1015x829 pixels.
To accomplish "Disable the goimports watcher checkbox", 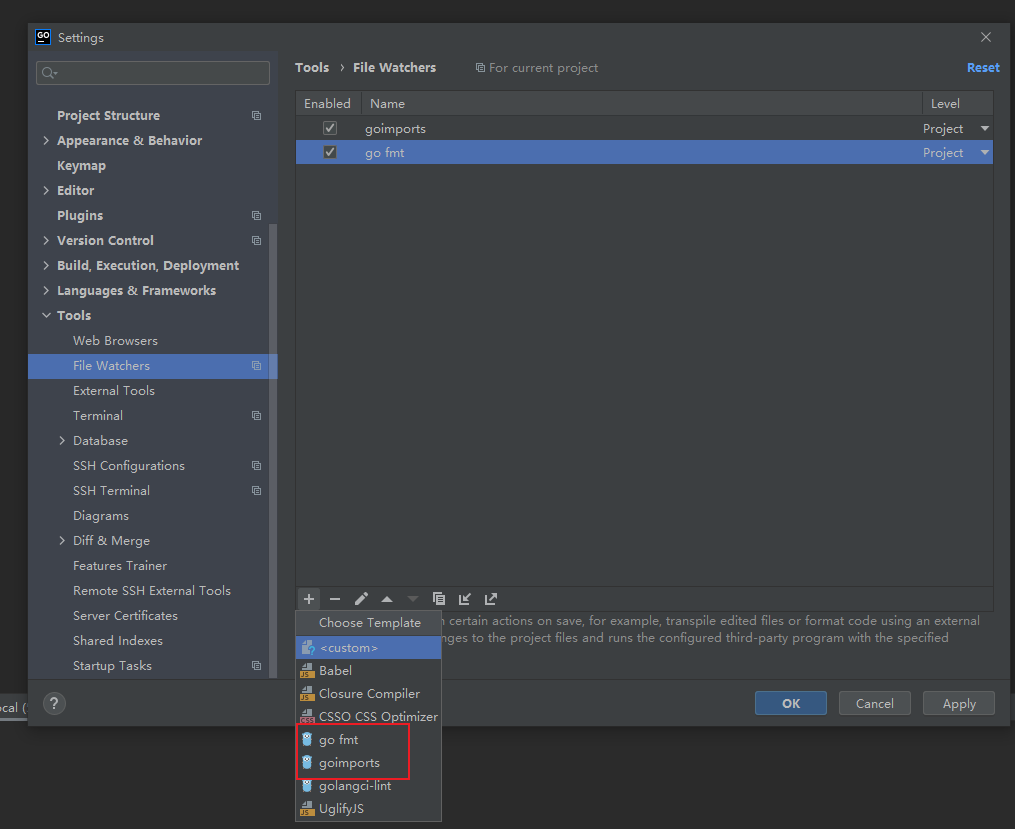I will click(x=330, y=129).
